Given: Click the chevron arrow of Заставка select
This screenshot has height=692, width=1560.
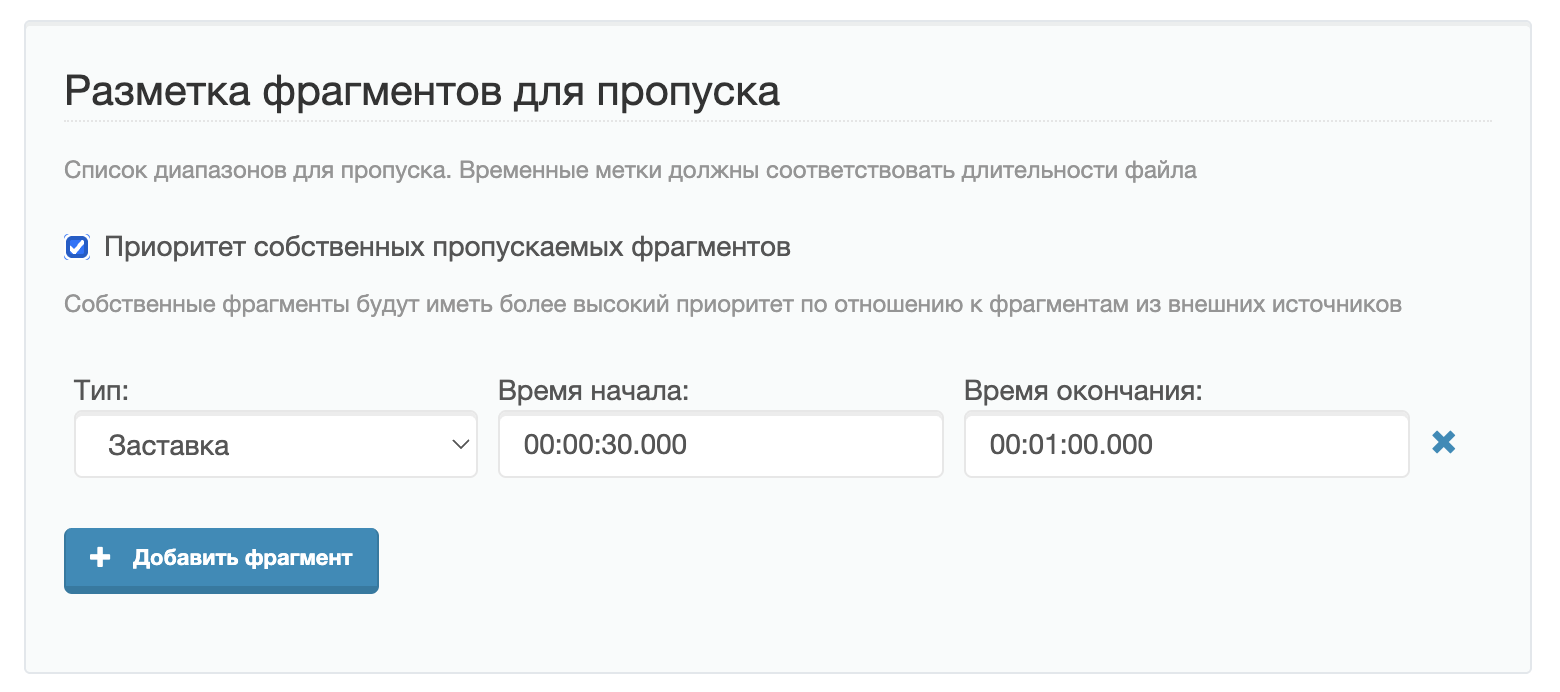Looking at the screenshot, I should coord(461,444).
